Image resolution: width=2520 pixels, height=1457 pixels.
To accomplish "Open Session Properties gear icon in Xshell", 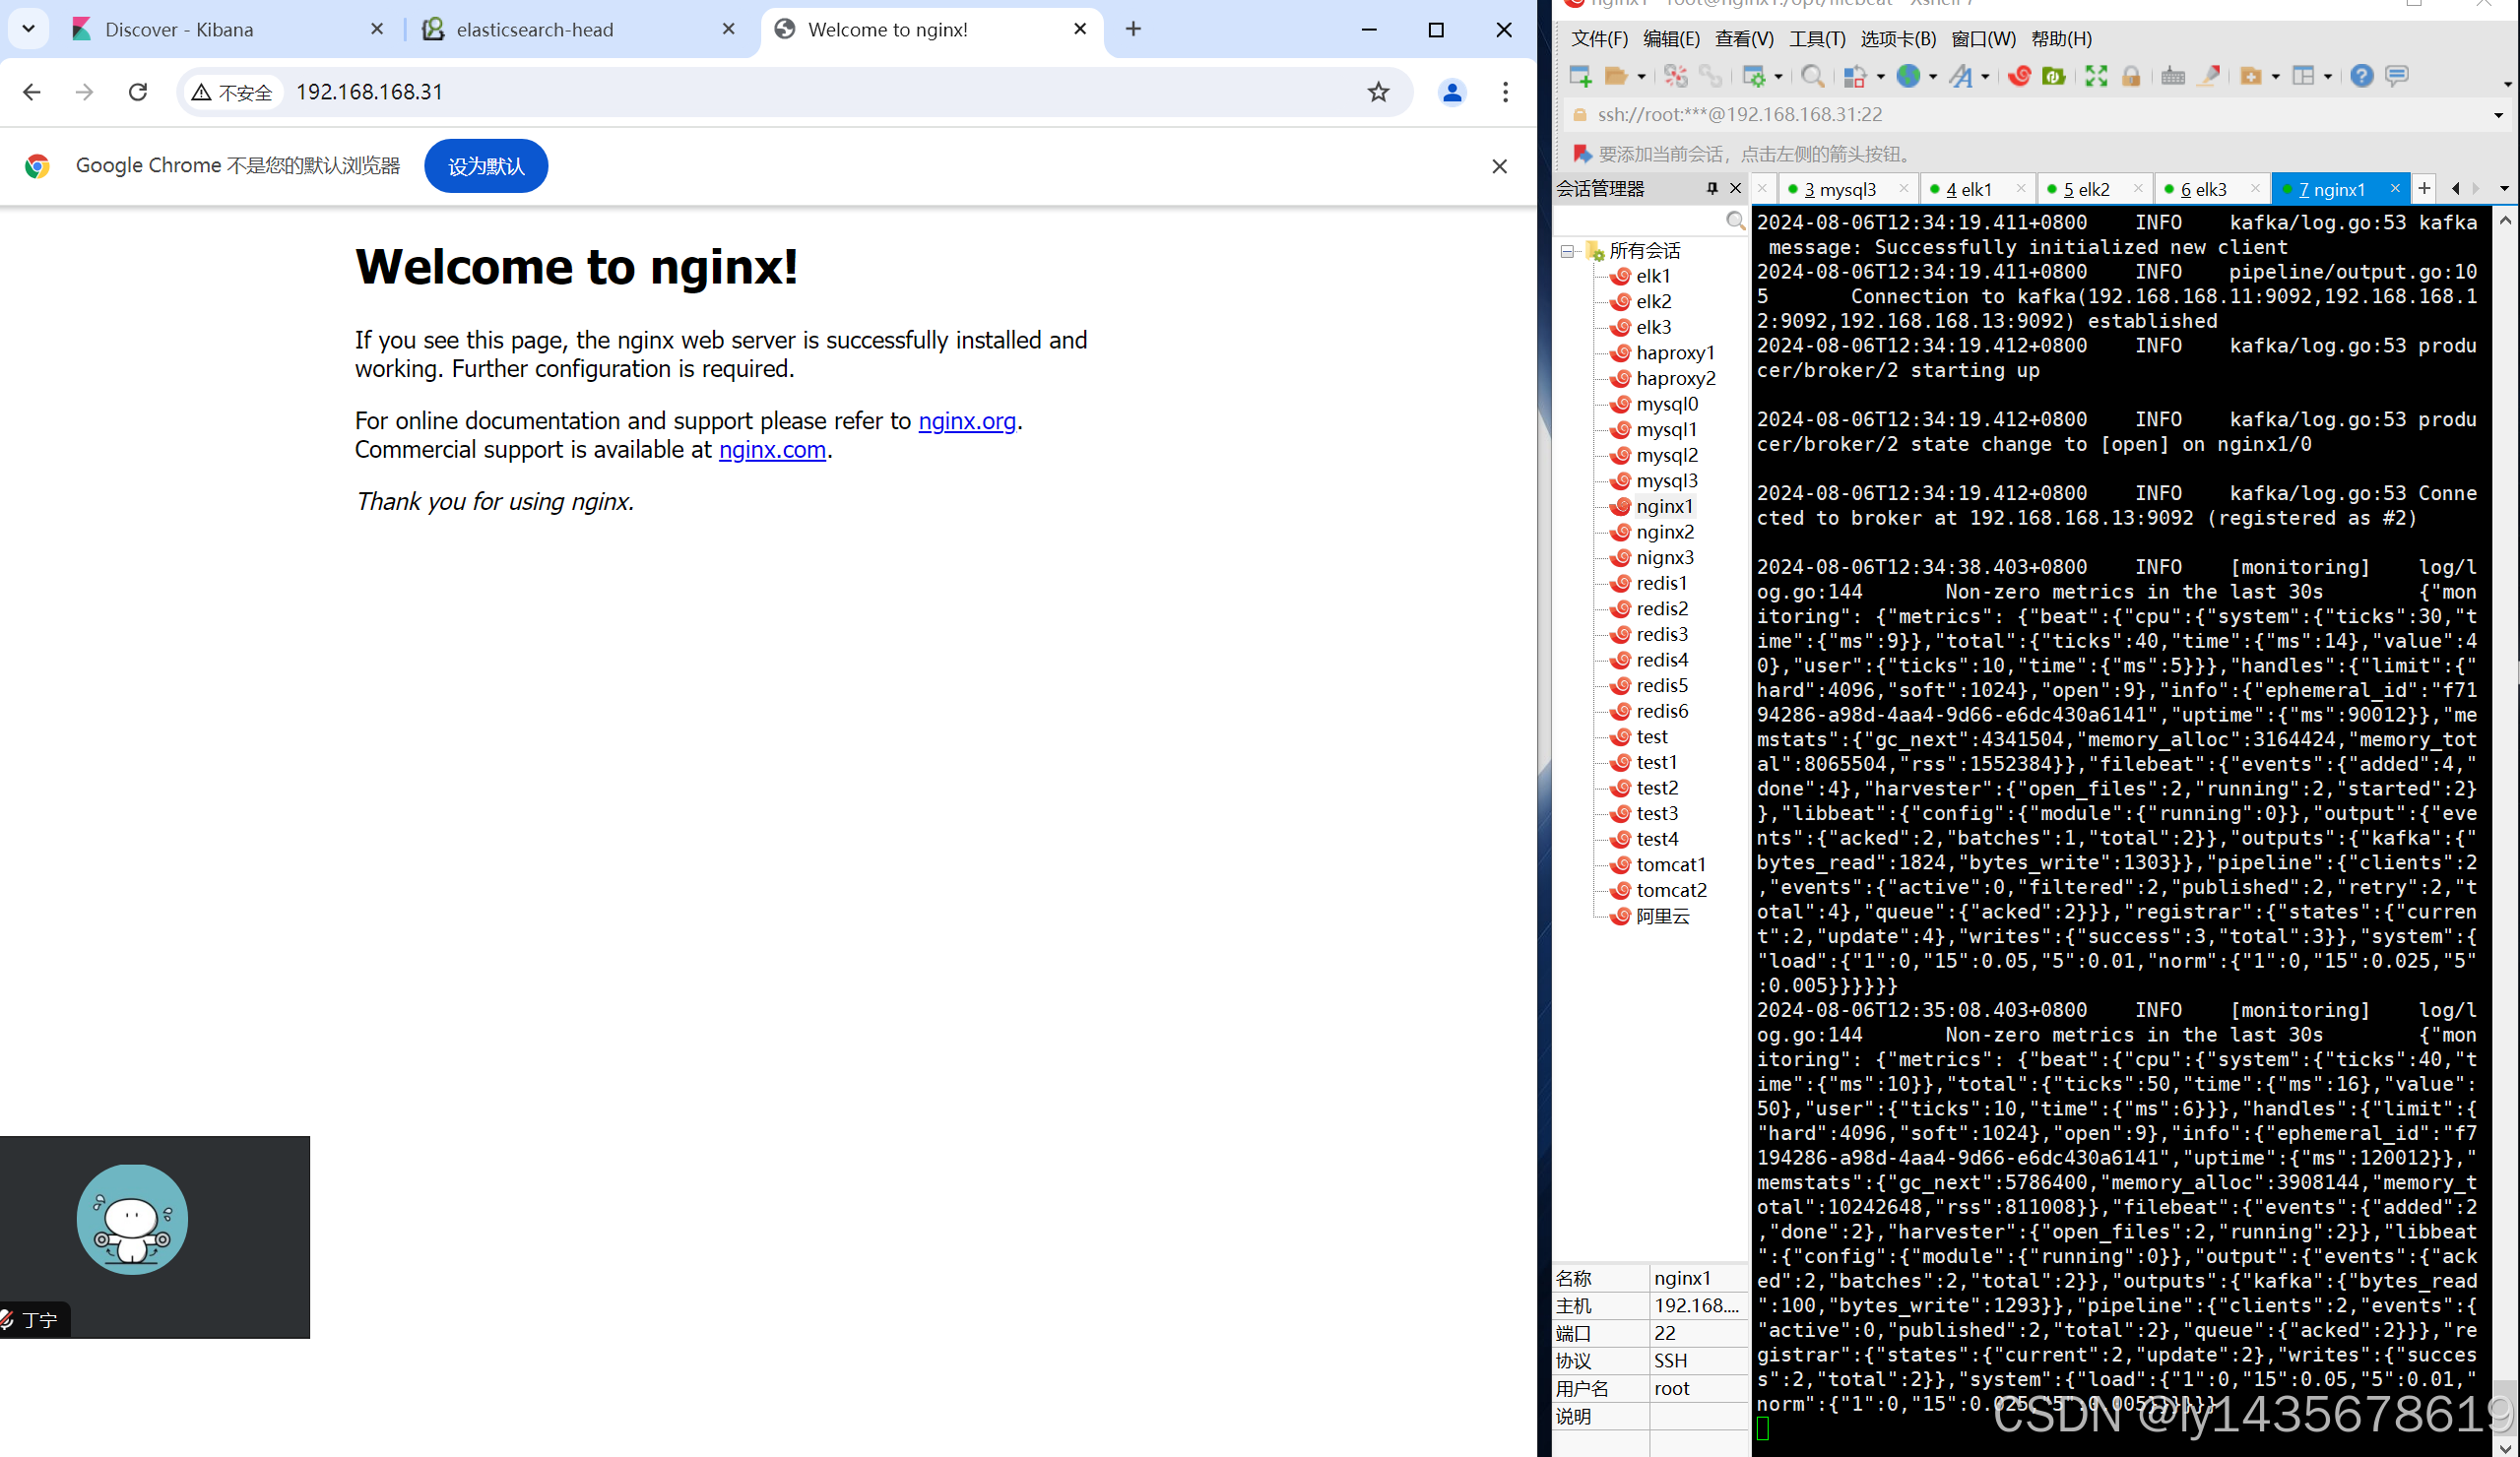I will click(x=1754, y=76).
